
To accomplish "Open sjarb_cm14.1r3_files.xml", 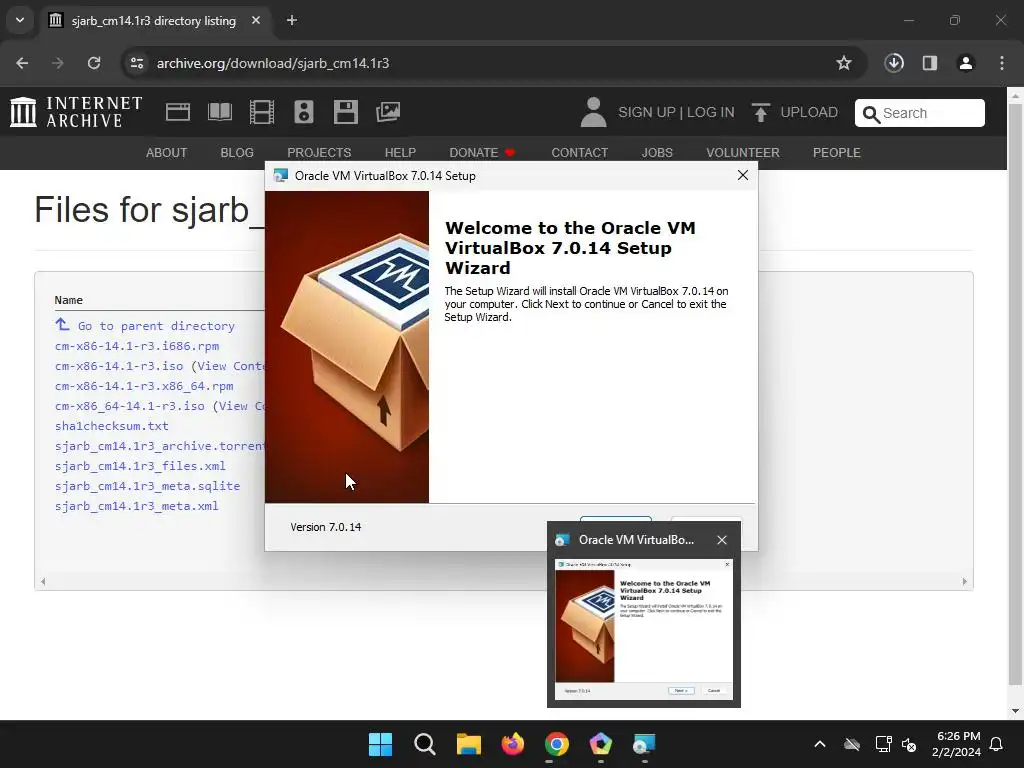I will coord(140,466).
